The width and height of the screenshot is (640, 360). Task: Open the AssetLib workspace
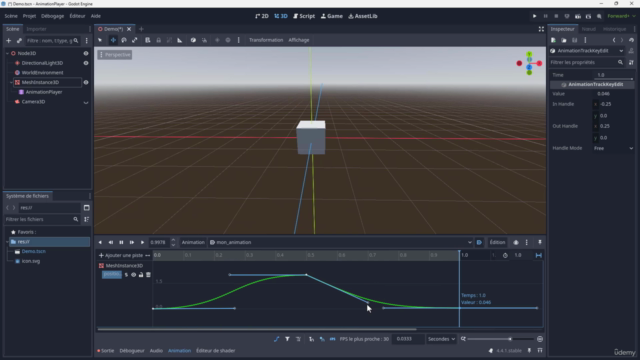coord(363,16)
